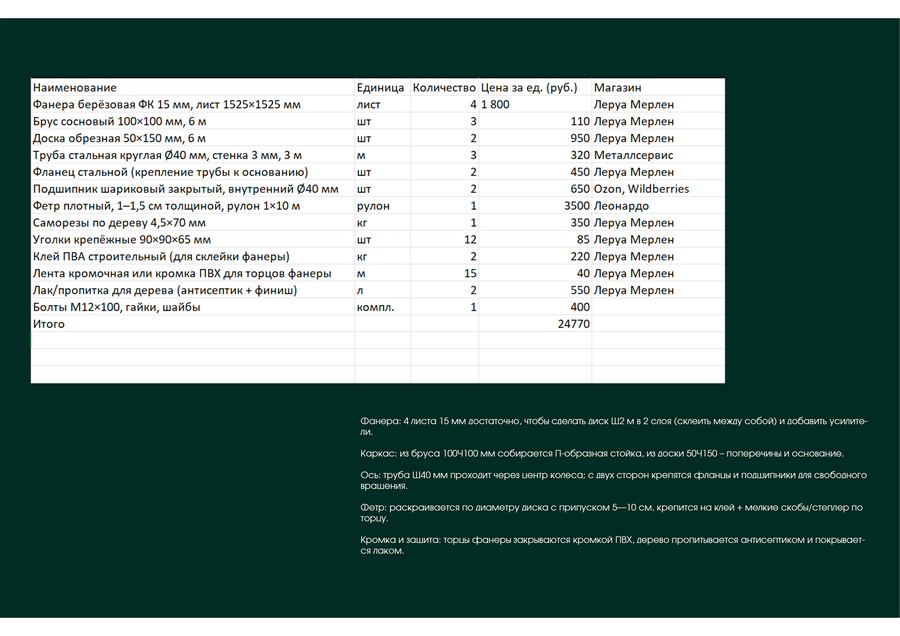Select the Количество column header
The height and width of the screenshot is (636, 900).
[444, 87]
